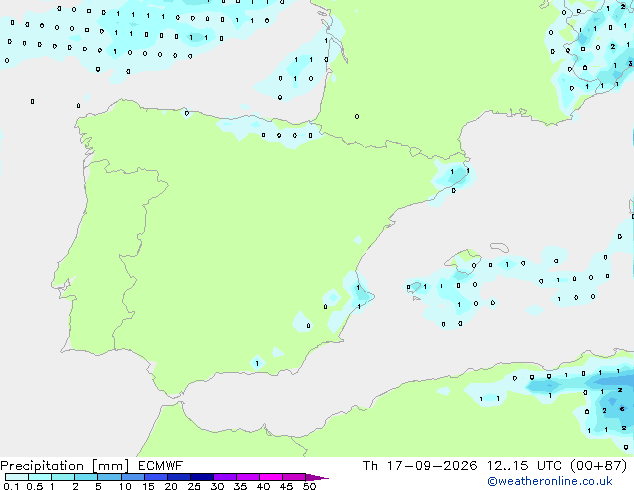Click the weatheronline.co.uk copyright link
This screenshot has width=634, height=490.
point(550,481)
